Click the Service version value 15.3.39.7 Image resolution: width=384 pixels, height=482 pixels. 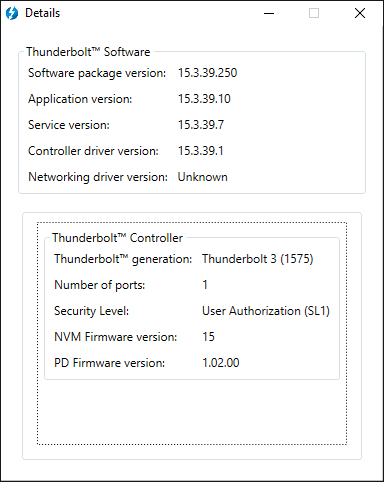click(x=201, y=125)
